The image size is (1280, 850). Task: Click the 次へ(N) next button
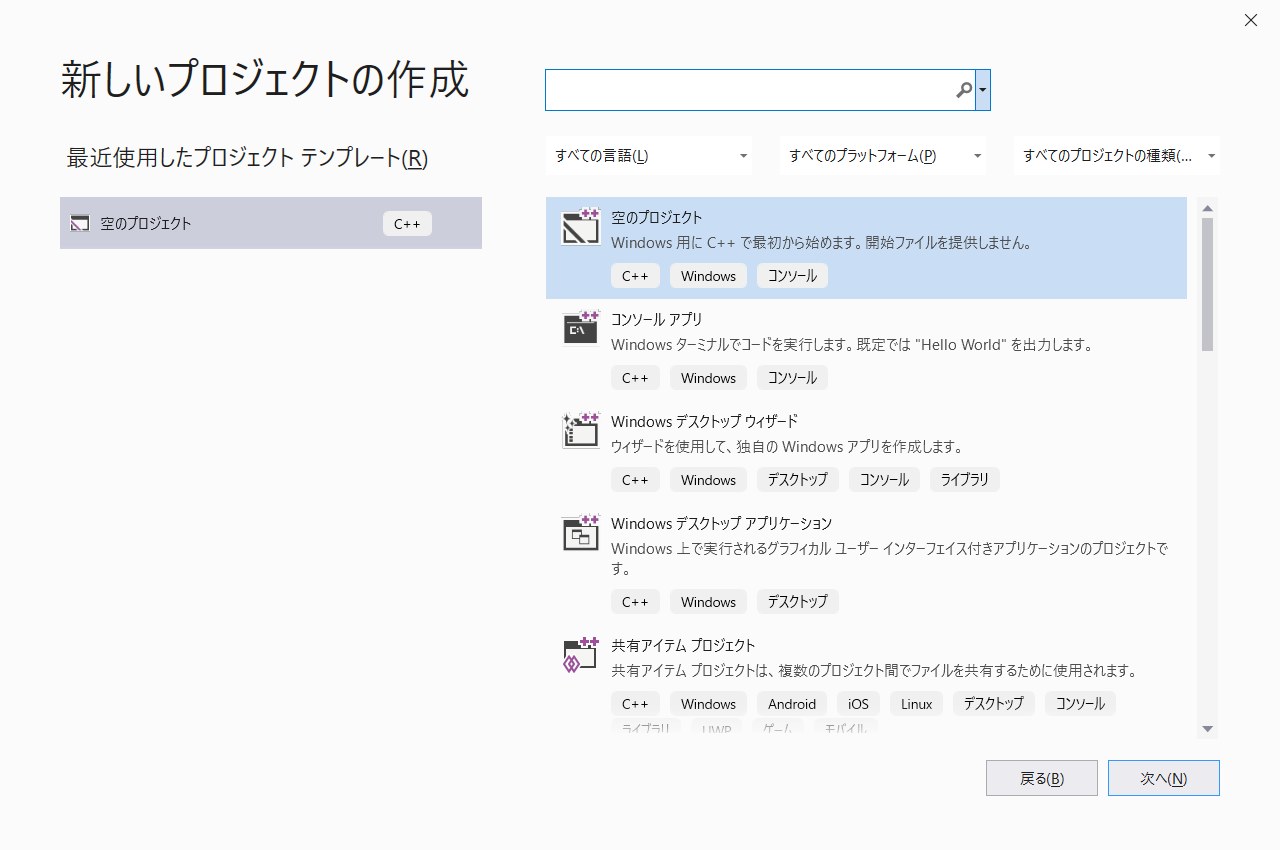[1164, 778]
